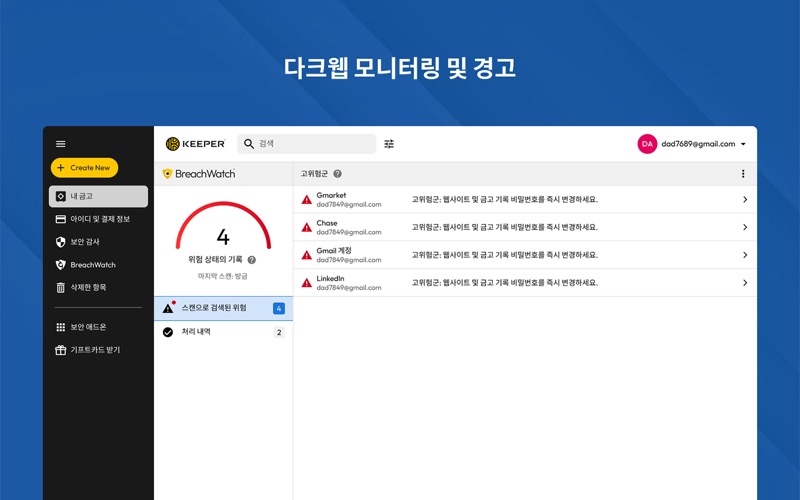Select 처리 내역 tab

click(223, 332)
